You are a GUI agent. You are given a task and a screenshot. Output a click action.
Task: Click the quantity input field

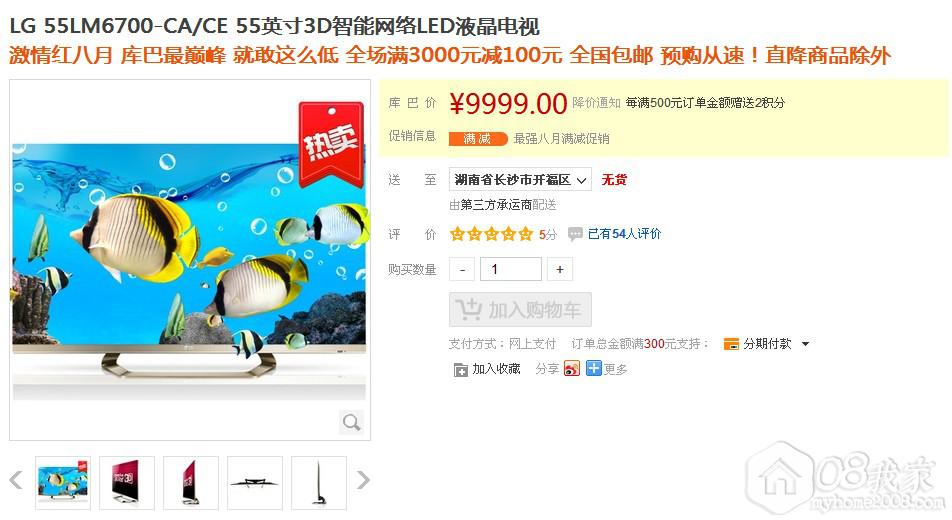coord(511,269)
